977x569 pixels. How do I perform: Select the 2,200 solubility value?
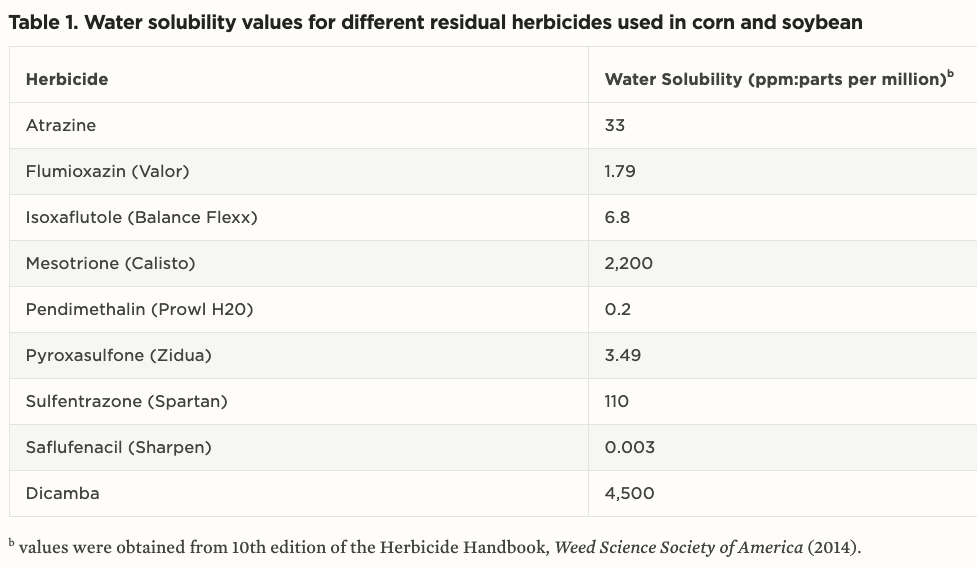(x=629, y=263)
